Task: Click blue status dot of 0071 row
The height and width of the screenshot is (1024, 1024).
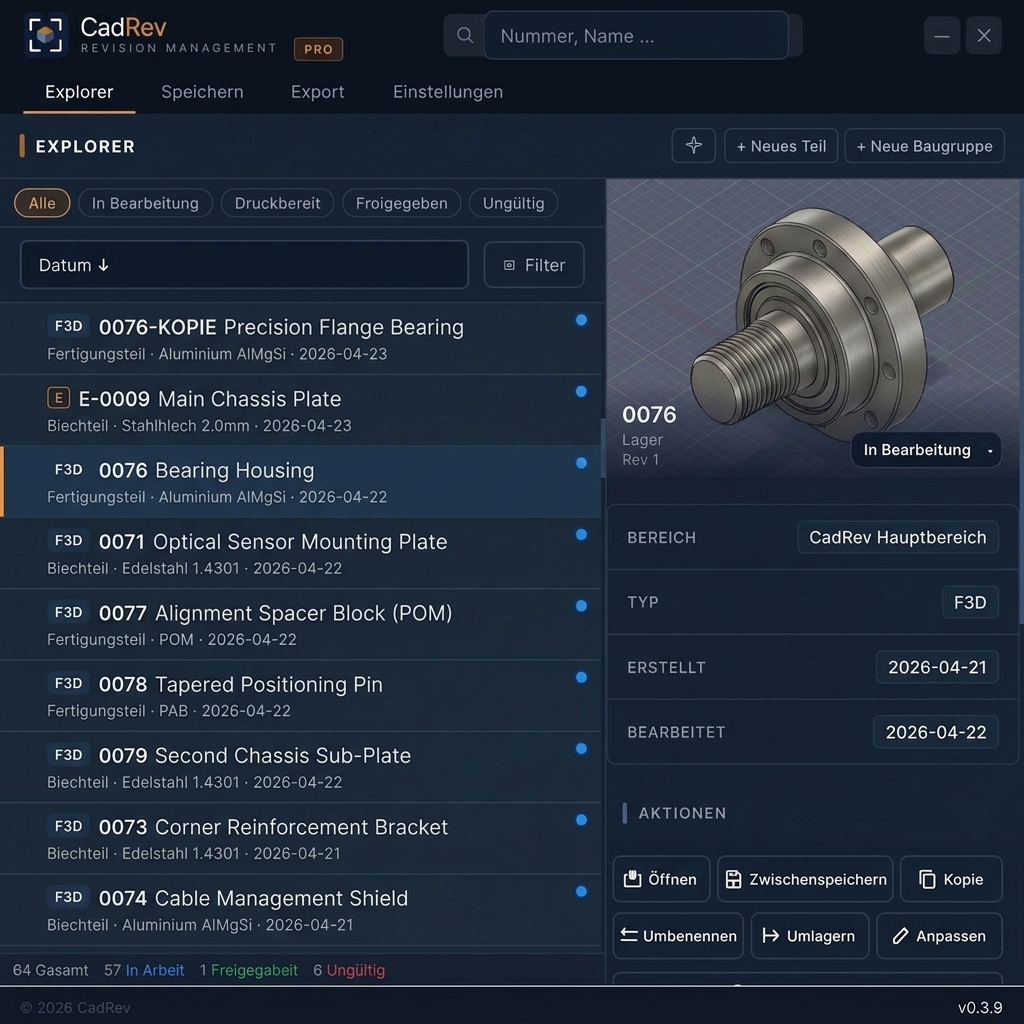Action: click(581, 534)
